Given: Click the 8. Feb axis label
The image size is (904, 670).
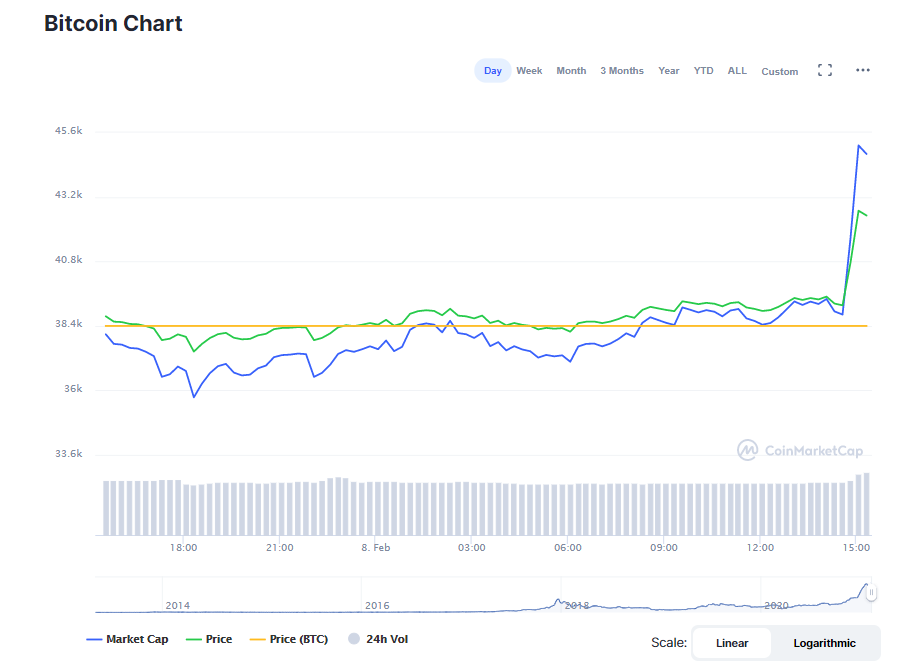Looking at the screenshot, I should [376, 547].
